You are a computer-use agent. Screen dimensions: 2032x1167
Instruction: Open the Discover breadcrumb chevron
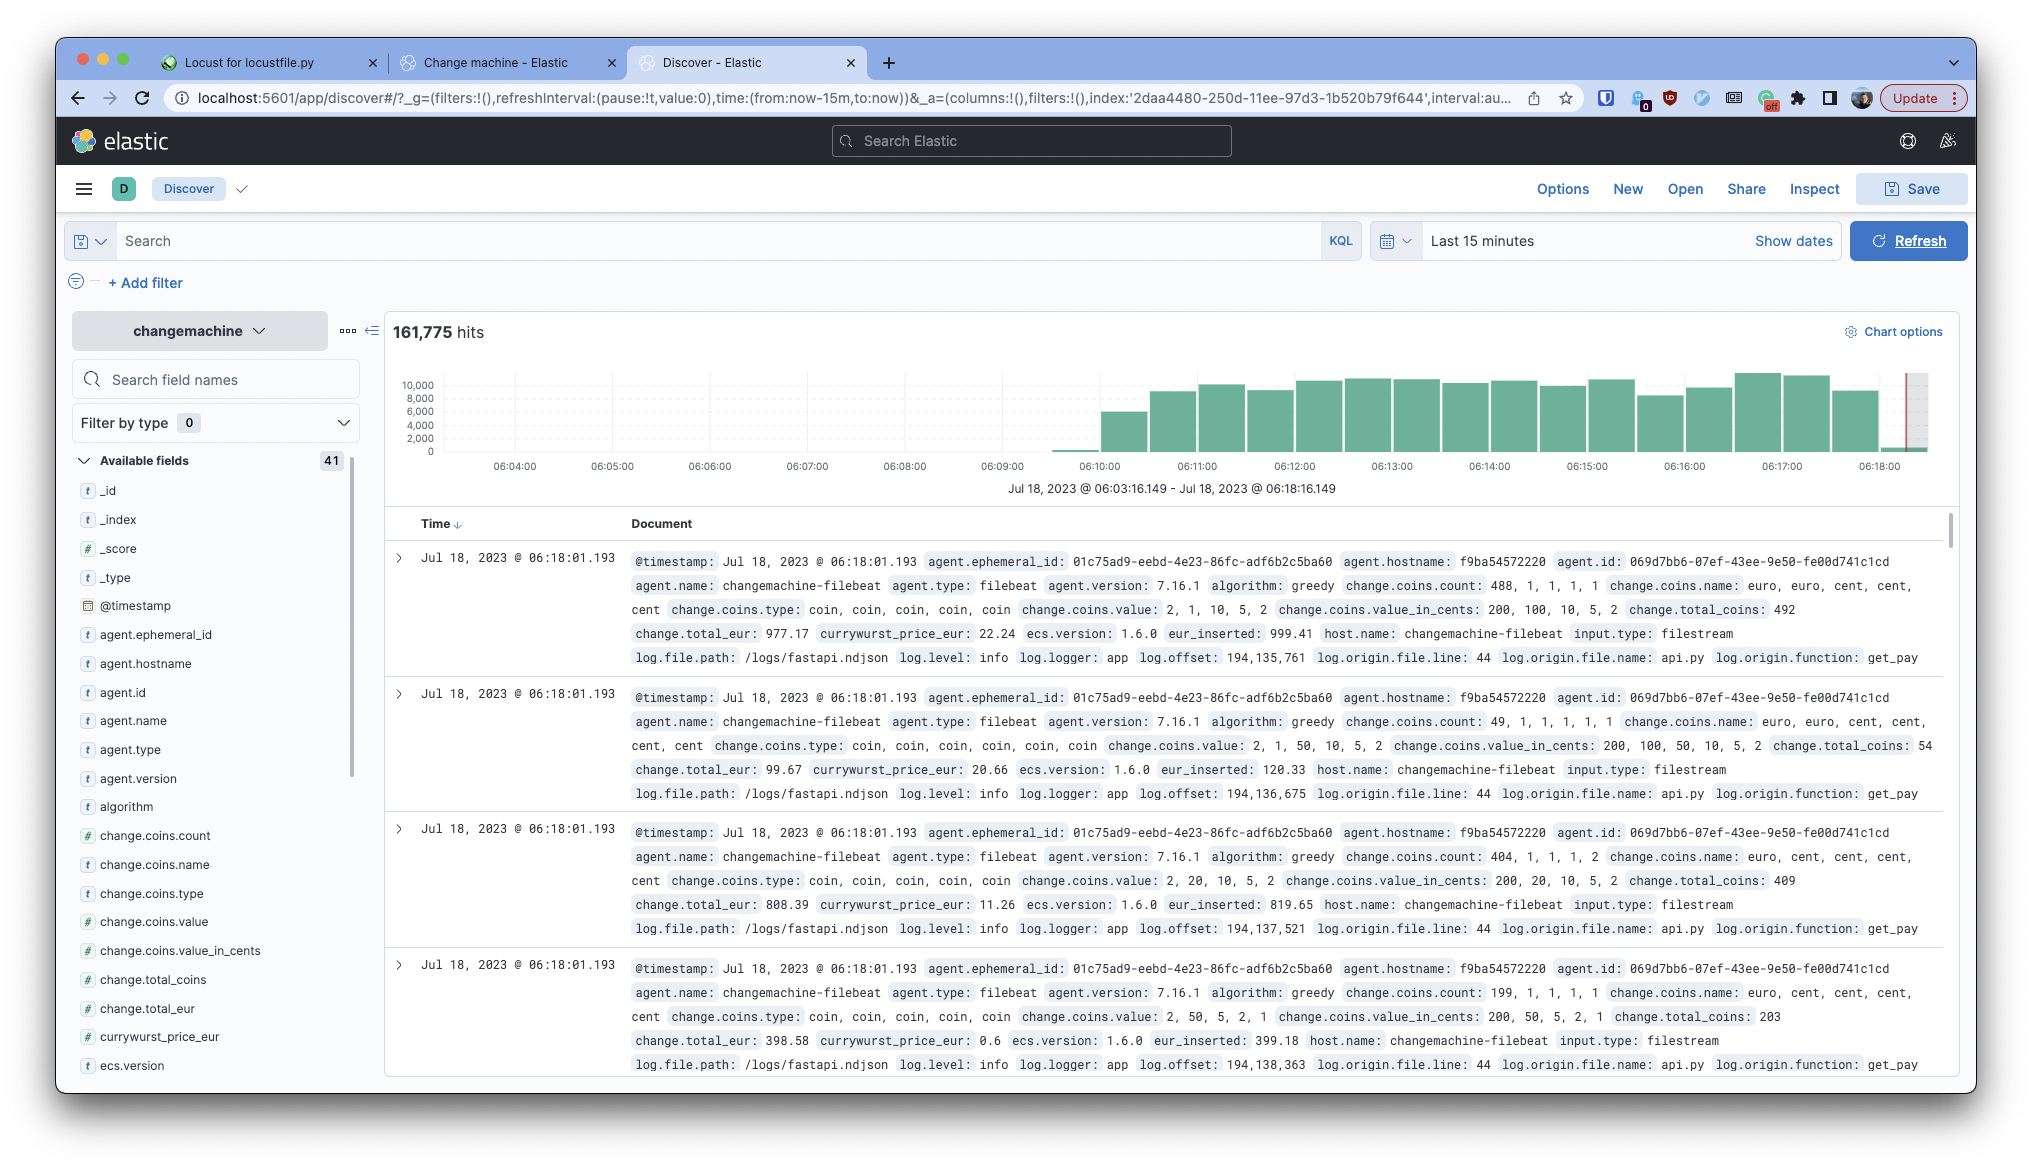[x=242, y=189]
